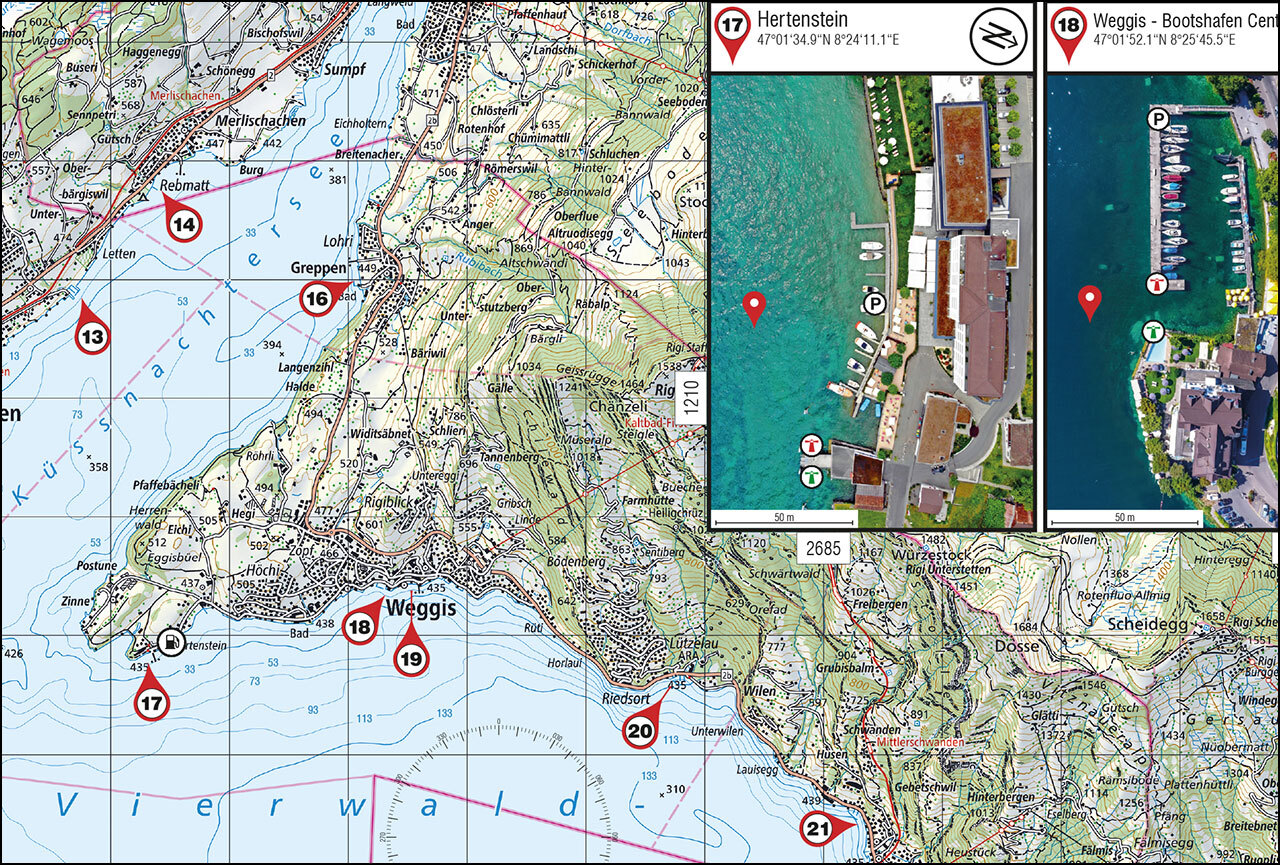The height and width of the screenshot is (865, 1280).
Task: Open map marker 19 below Weggis
Action: coord(412,657)
